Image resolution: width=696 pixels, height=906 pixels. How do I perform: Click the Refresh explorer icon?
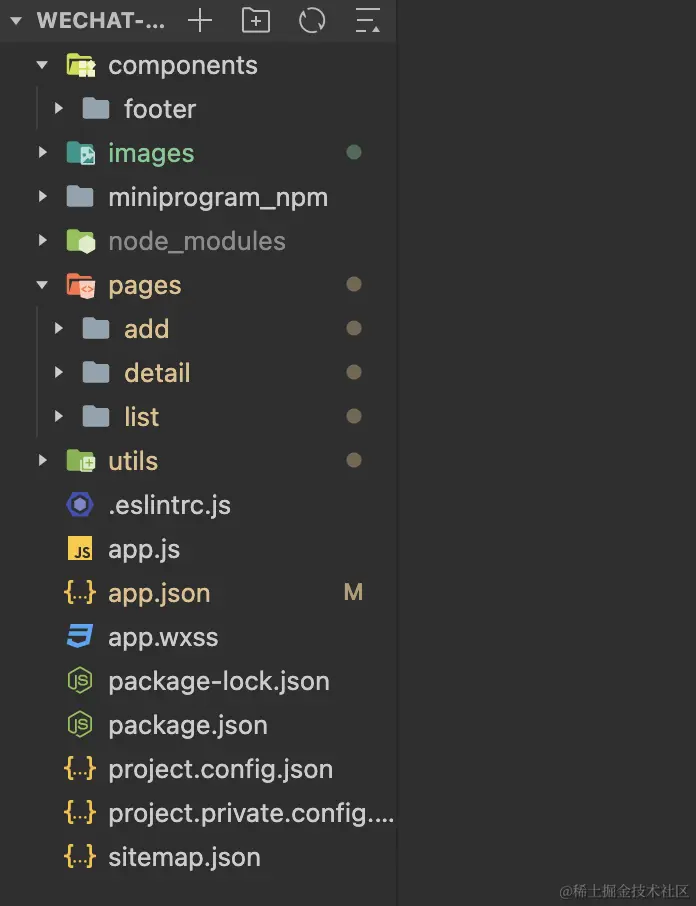pyautogui.click(x=312, y=21)
